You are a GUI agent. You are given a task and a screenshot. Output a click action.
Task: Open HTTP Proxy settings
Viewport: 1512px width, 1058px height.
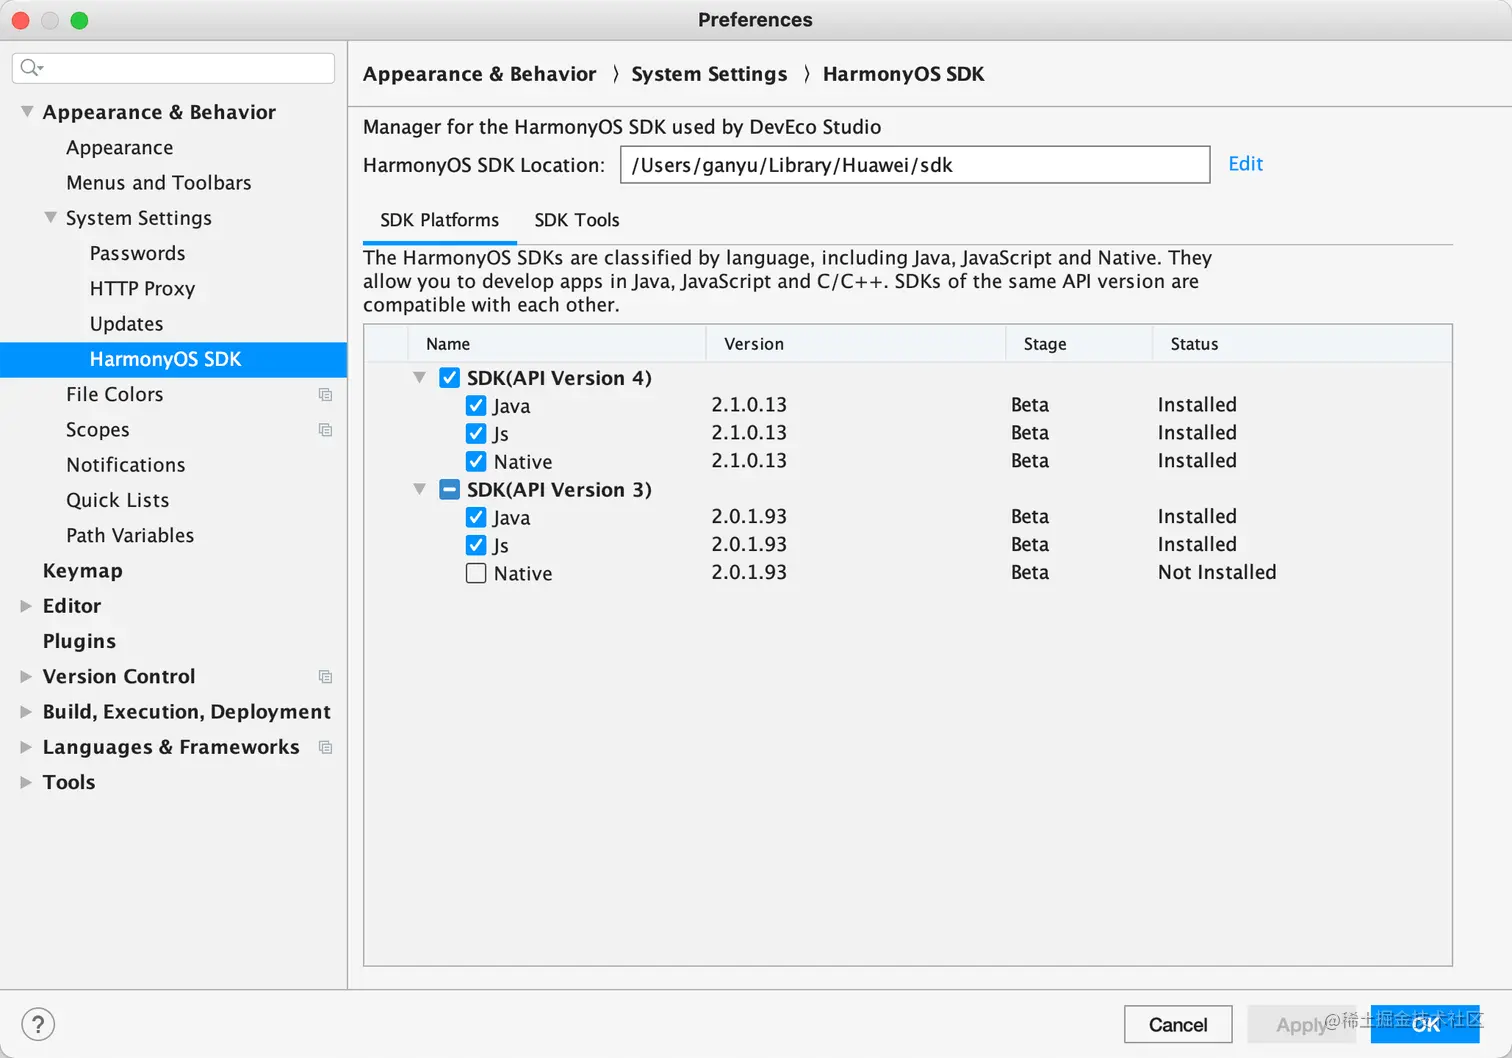[142, 289]
